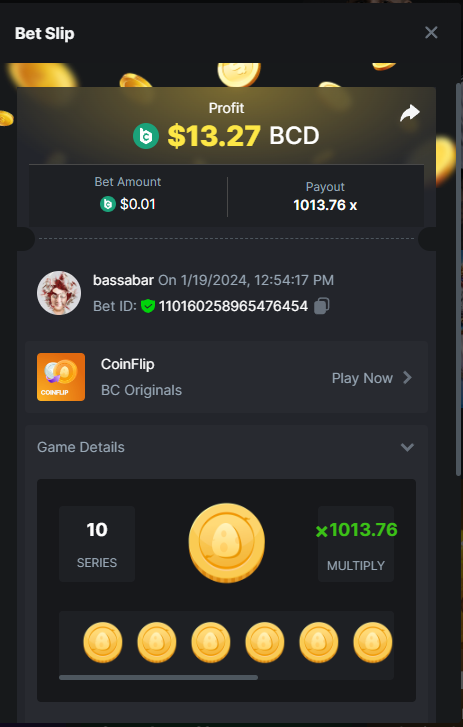Image resolution: width=463 pixels, height=727 pixels.
Task: Click the chevron next to Play Now
Action: click(407, 377)
